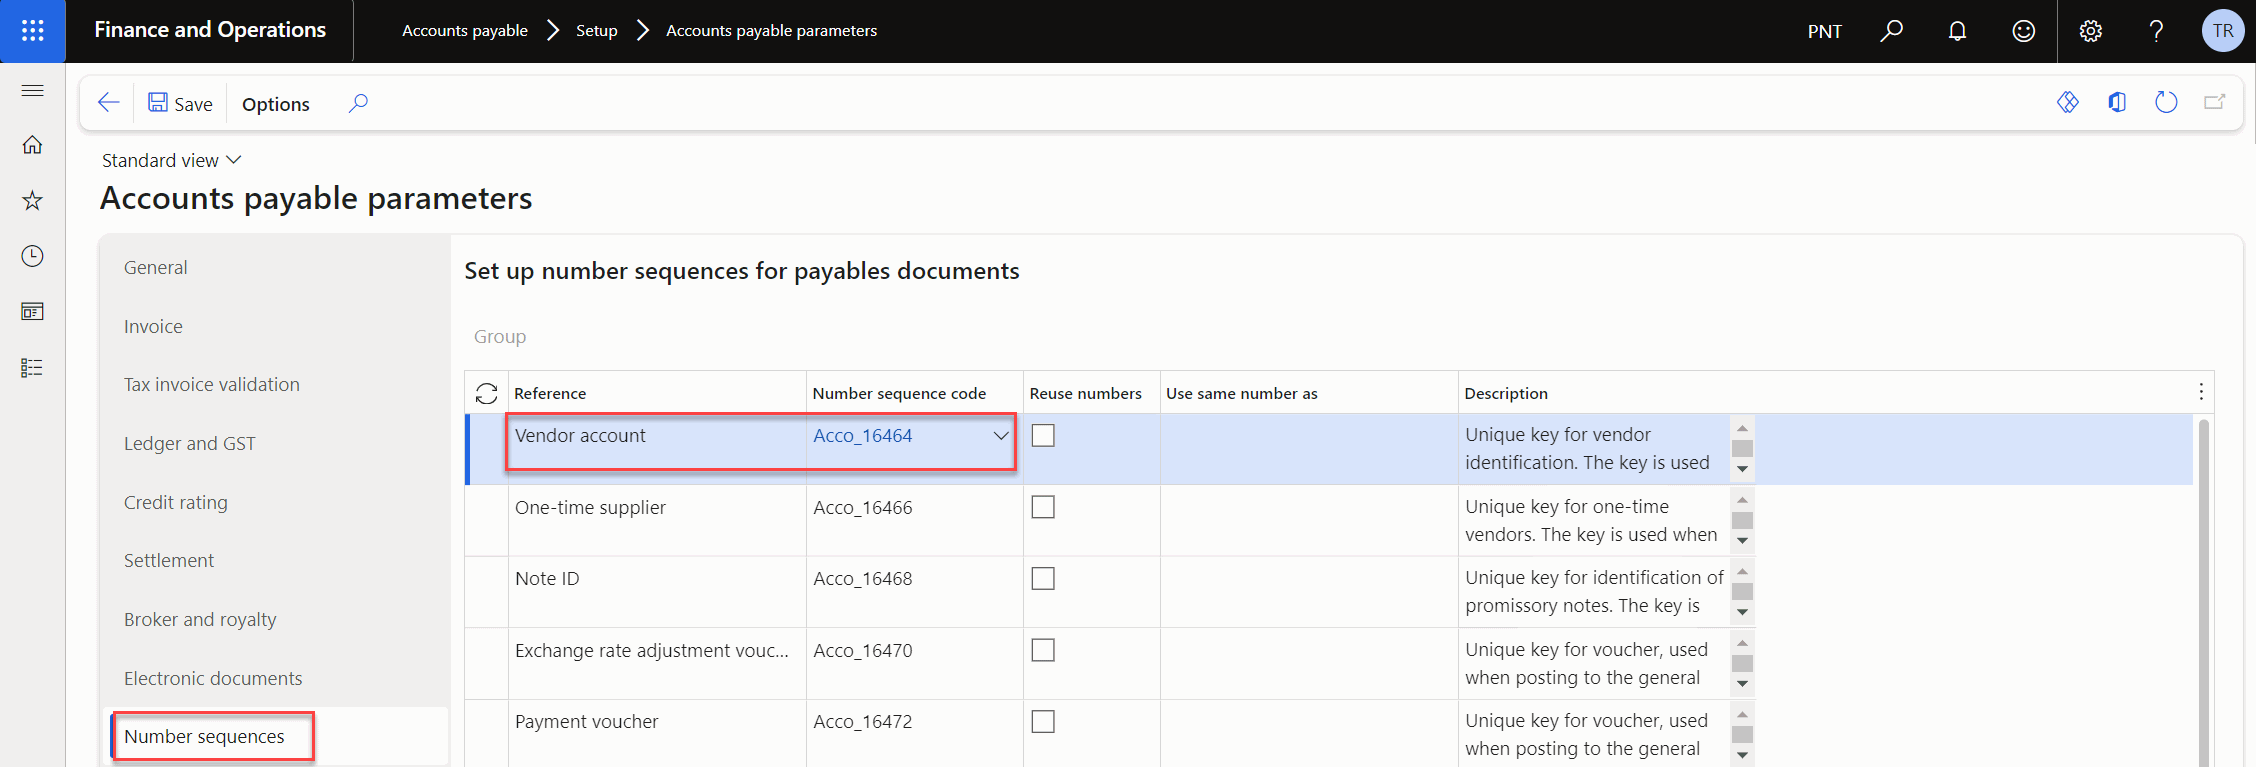
Task: Tick Reuse numbers for Exchange rate adjustment
Action: pyautogui.click(x=1043, y=650)
